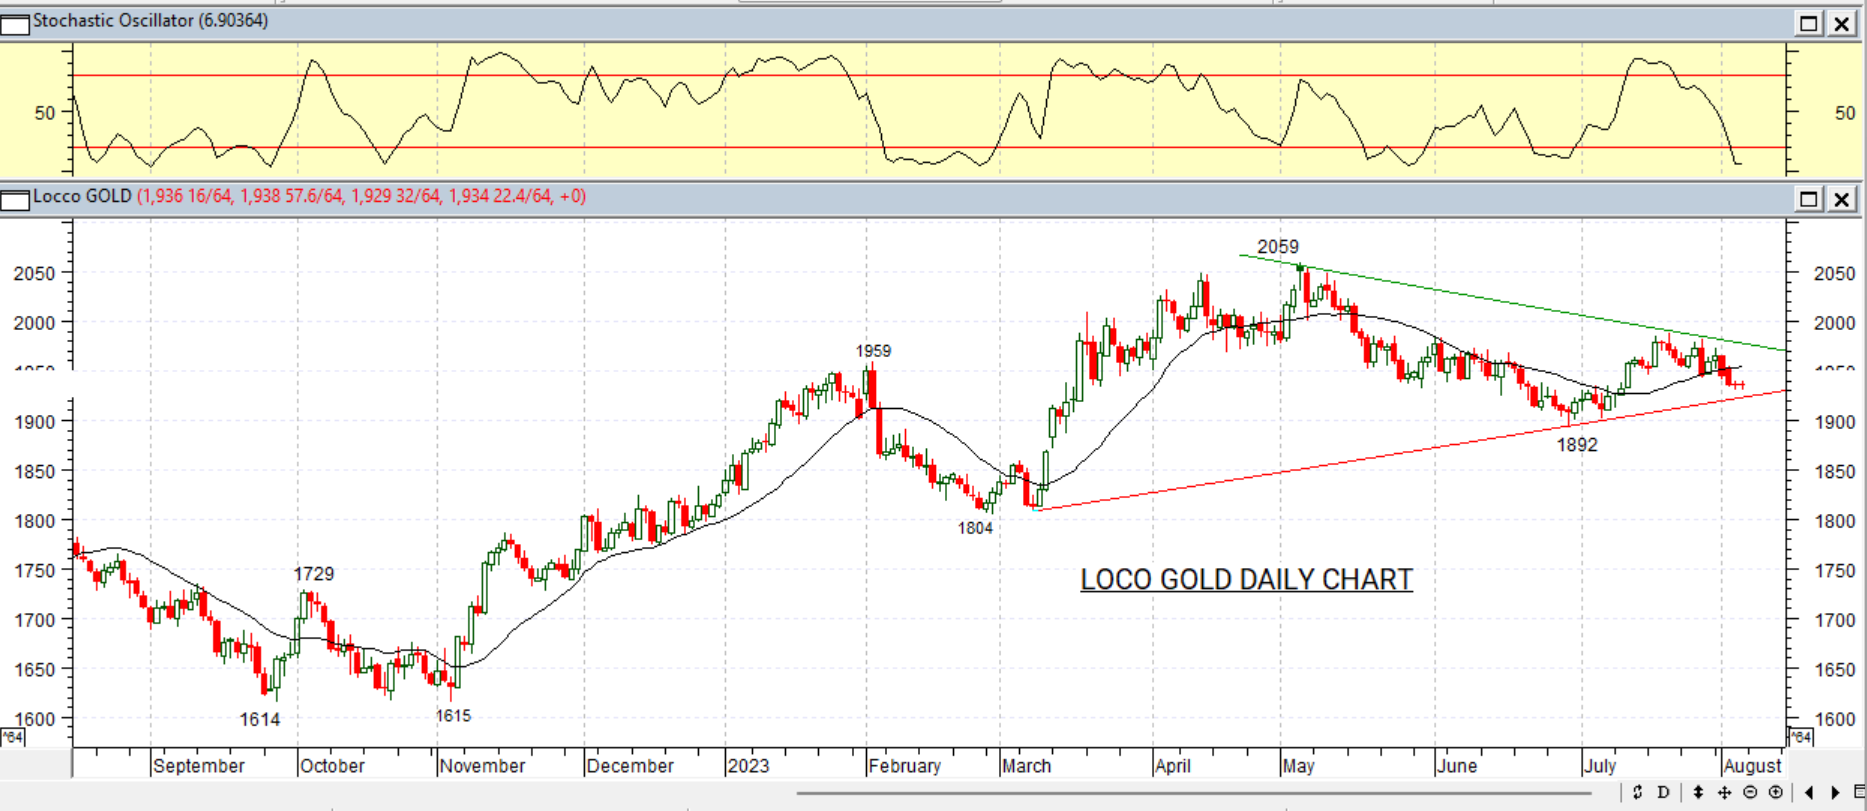Click 'May' on the date axis
The width and height of the screenshot is (1867, 811).
[x=1298, y=766]
